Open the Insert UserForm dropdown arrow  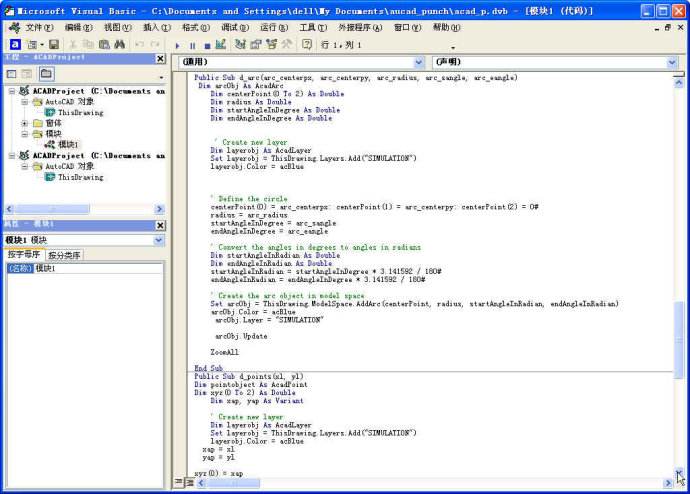(42, 45)
